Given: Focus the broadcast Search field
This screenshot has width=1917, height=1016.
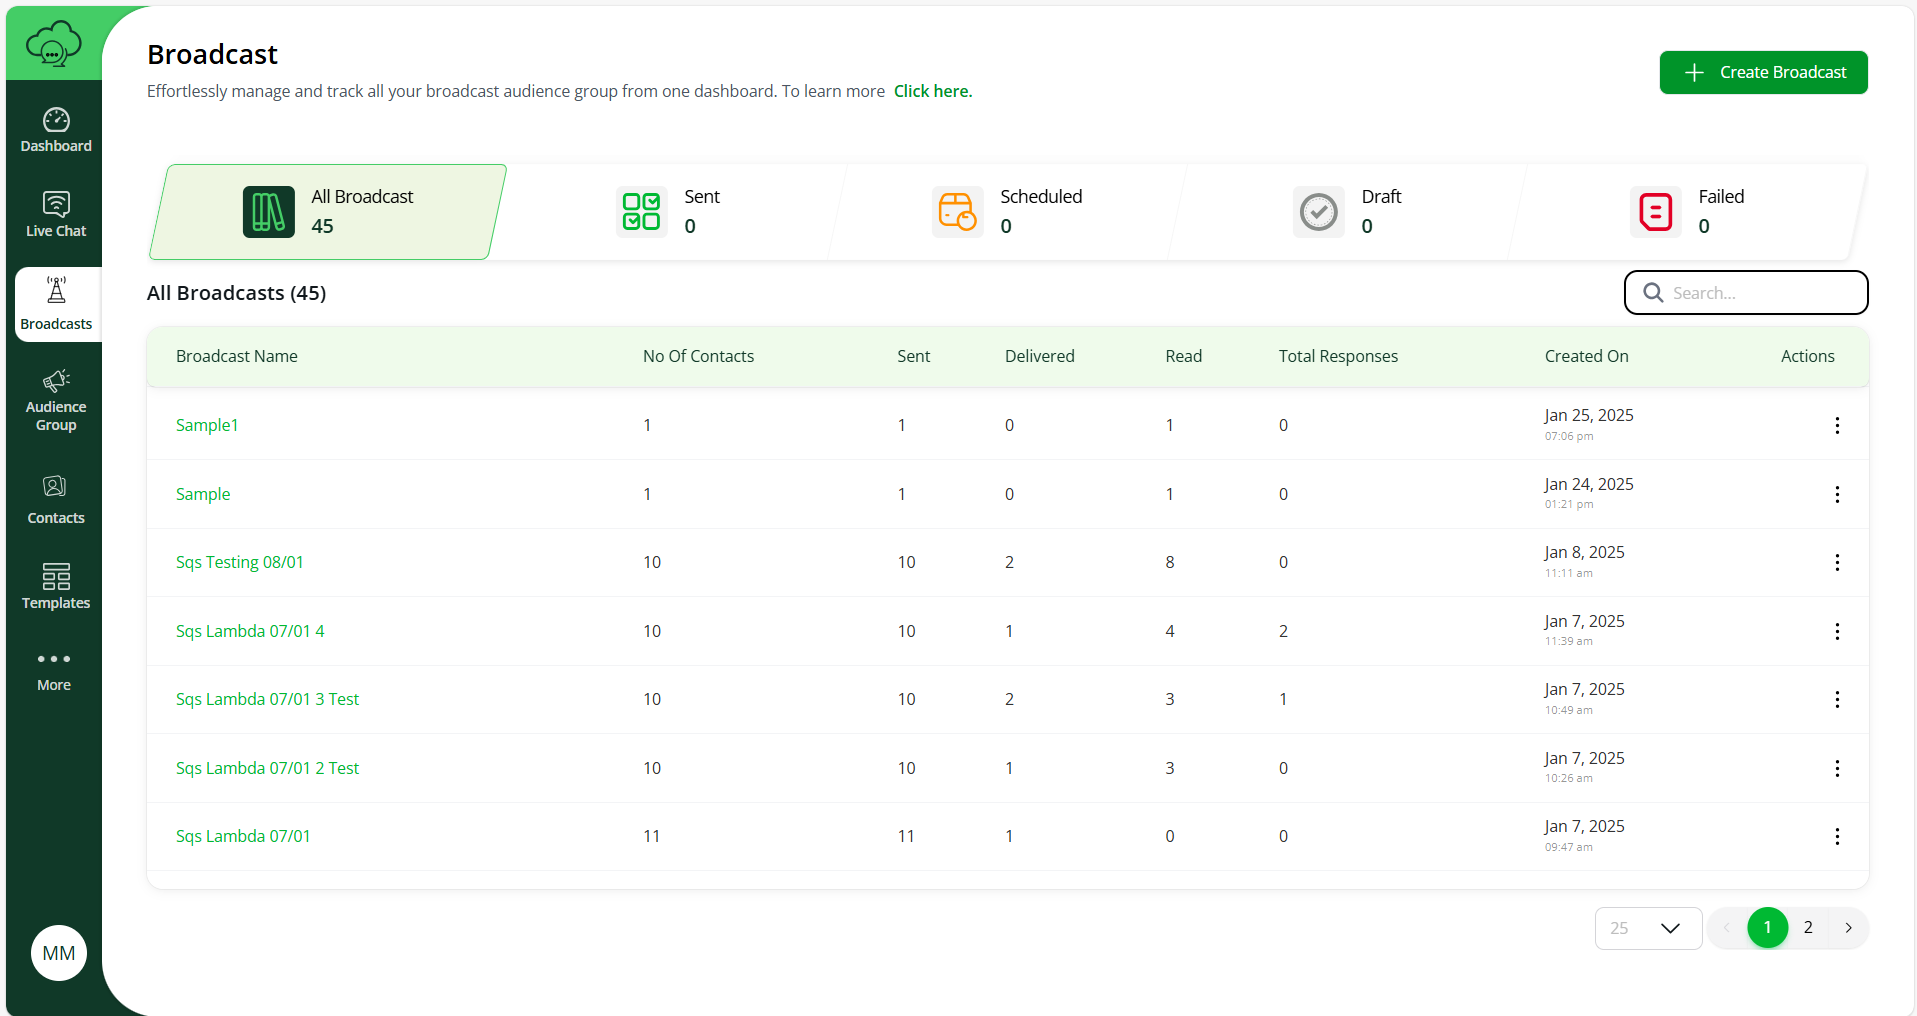Looking at the screenshot, I should [x=1746, y=293].
